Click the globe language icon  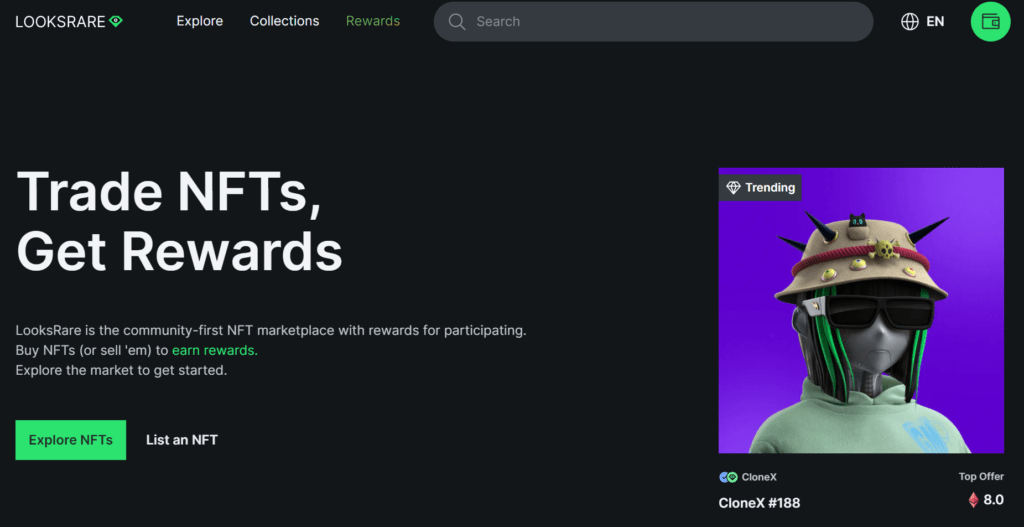[910, 21]
